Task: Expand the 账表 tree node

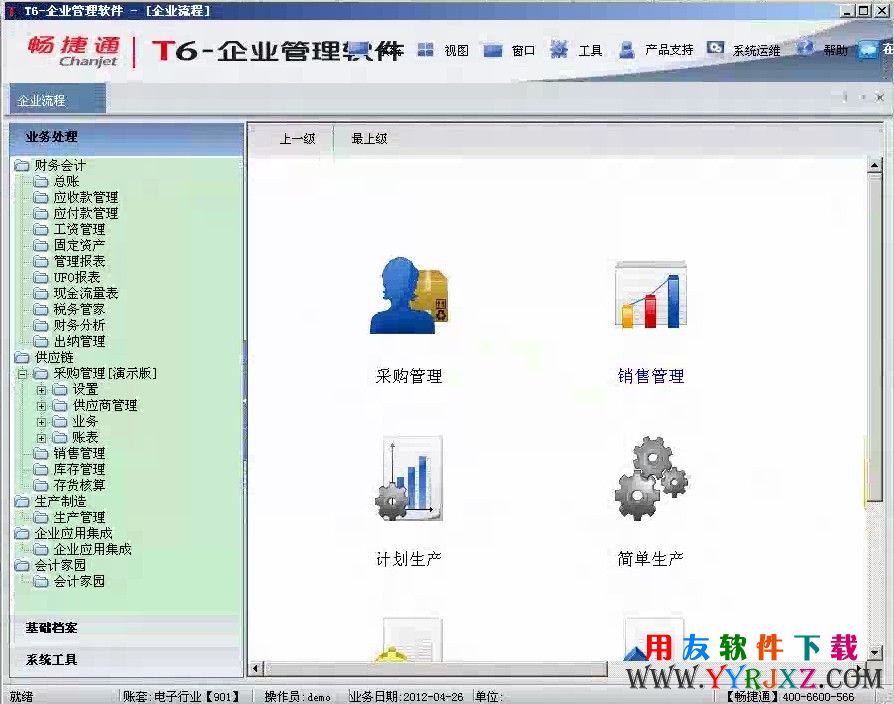Action: (x=41, y=438)
